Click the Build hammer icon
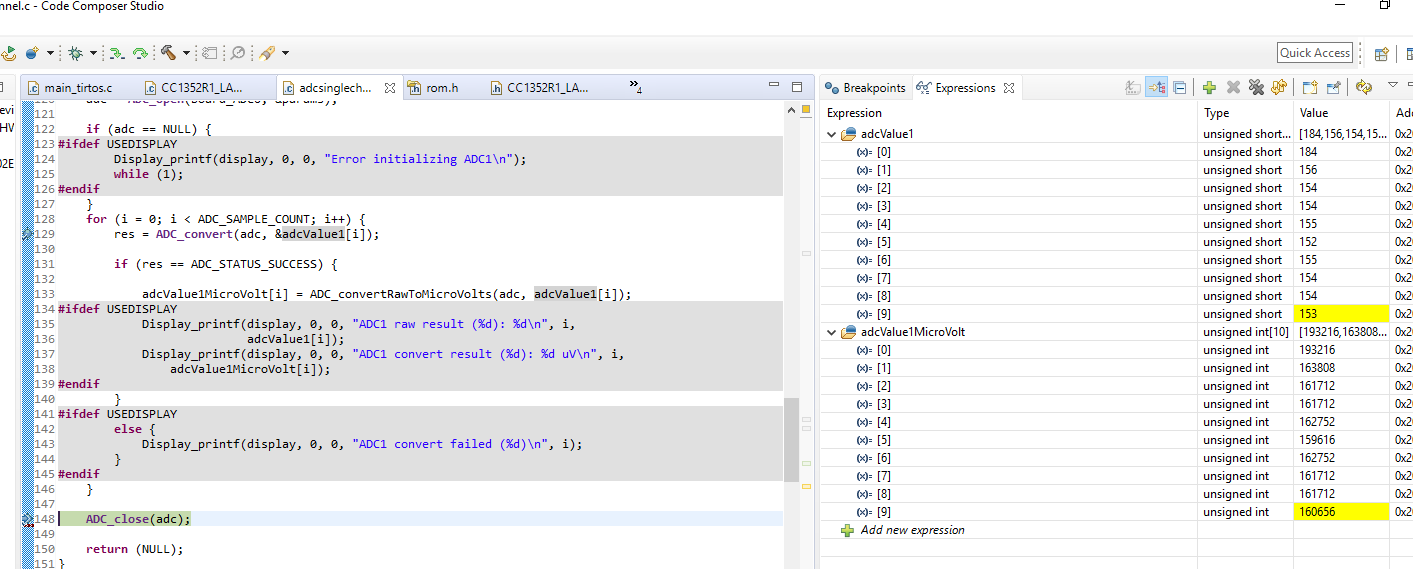Screen dimensions: 1413x569 coord(168,53)
